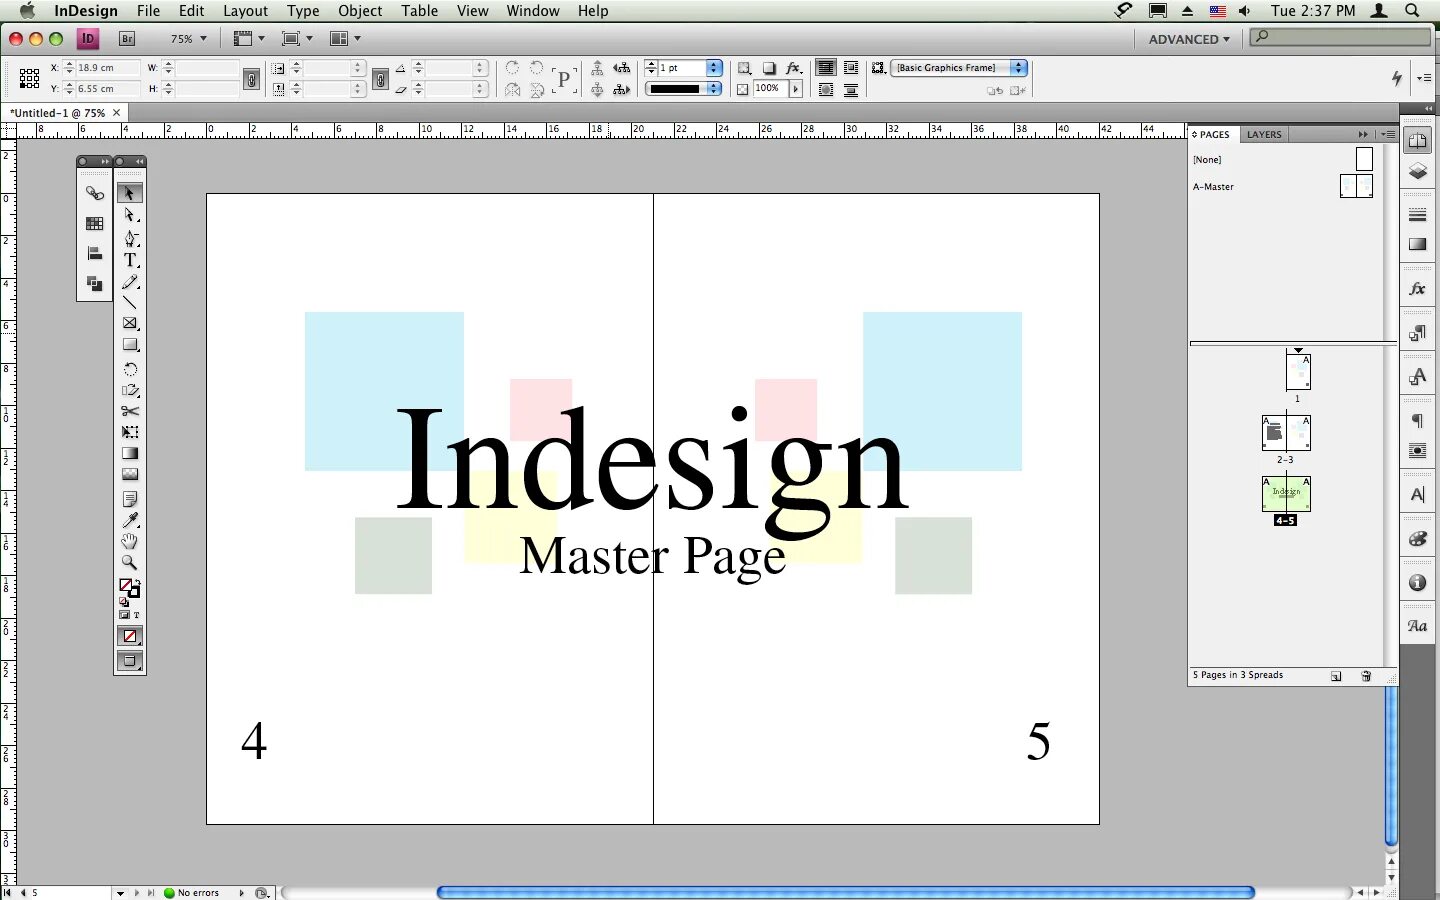Viewport: 1440px width, 900px height.
Task: Open the stroke weight 1 pt dropdown
Action: click(x=714, y=68)
